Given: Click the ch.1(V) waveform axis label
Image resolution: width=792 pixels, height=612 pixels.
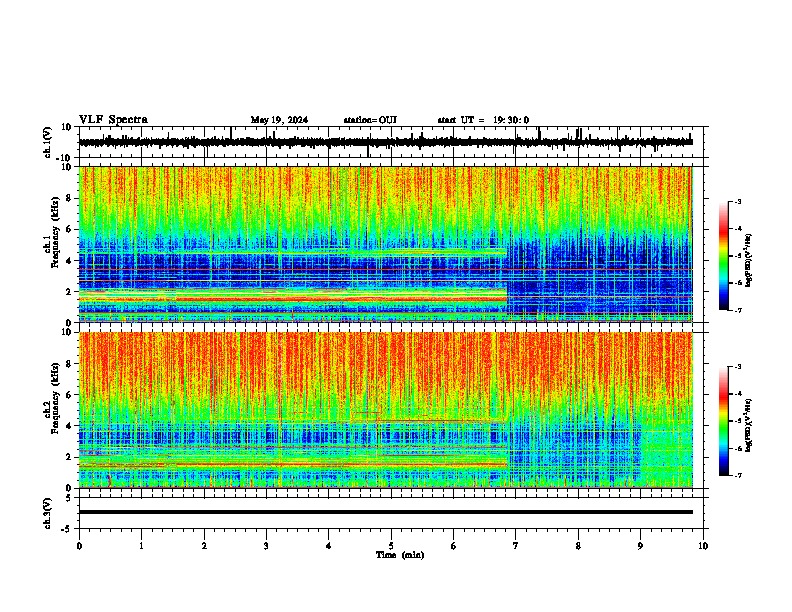Looking at the screenshot, I should click(x=47, y=142).
